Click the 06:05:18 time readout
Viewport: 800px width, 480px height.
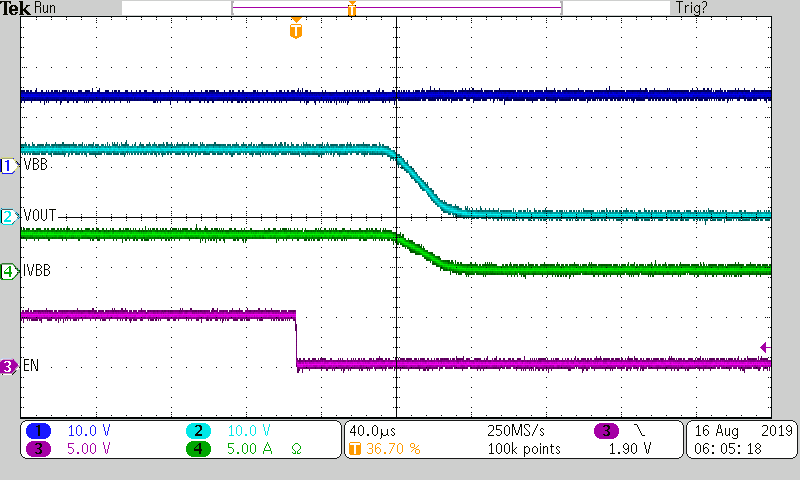(728, 449)
